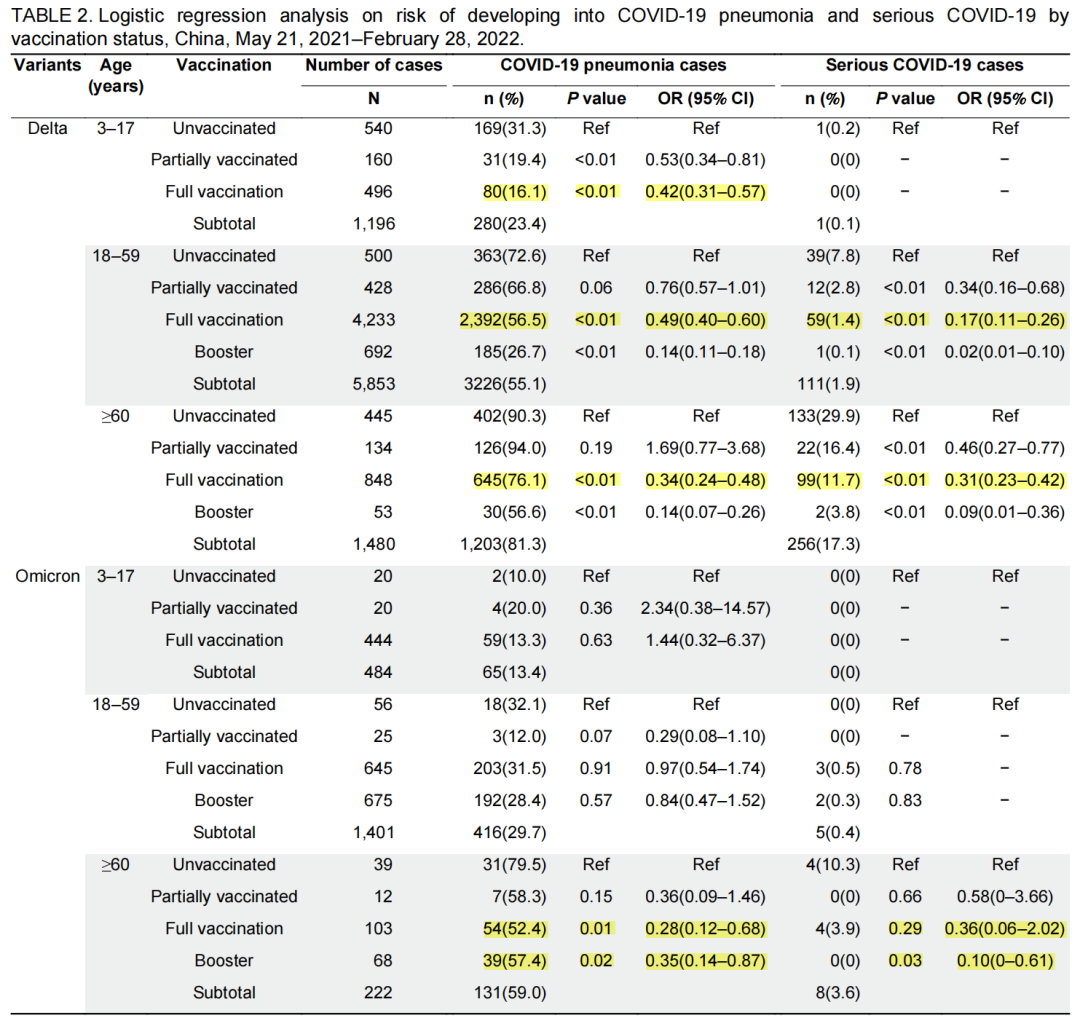Select the "Variants" column header
Image resolution: width=1080 pixels, height=1018 pixels.
point(47,66)
